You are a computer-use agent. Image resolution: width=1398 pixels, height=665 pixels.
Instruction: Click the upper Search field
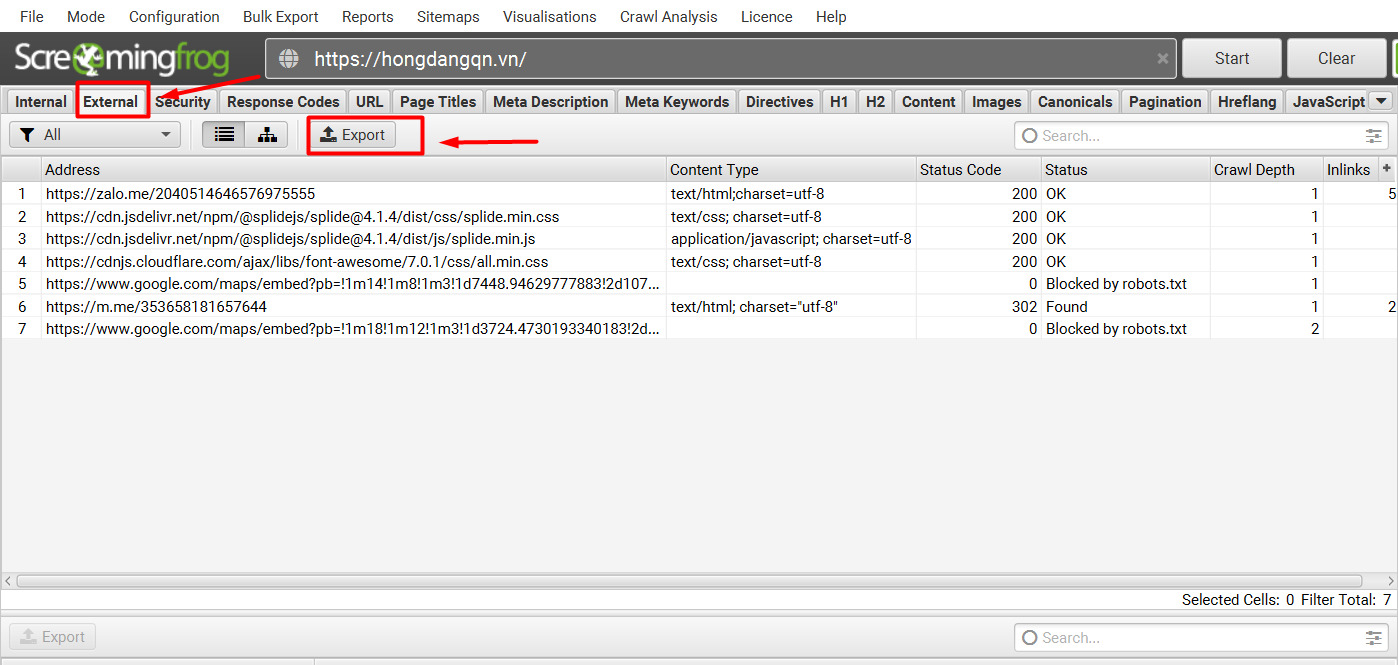1201,136
